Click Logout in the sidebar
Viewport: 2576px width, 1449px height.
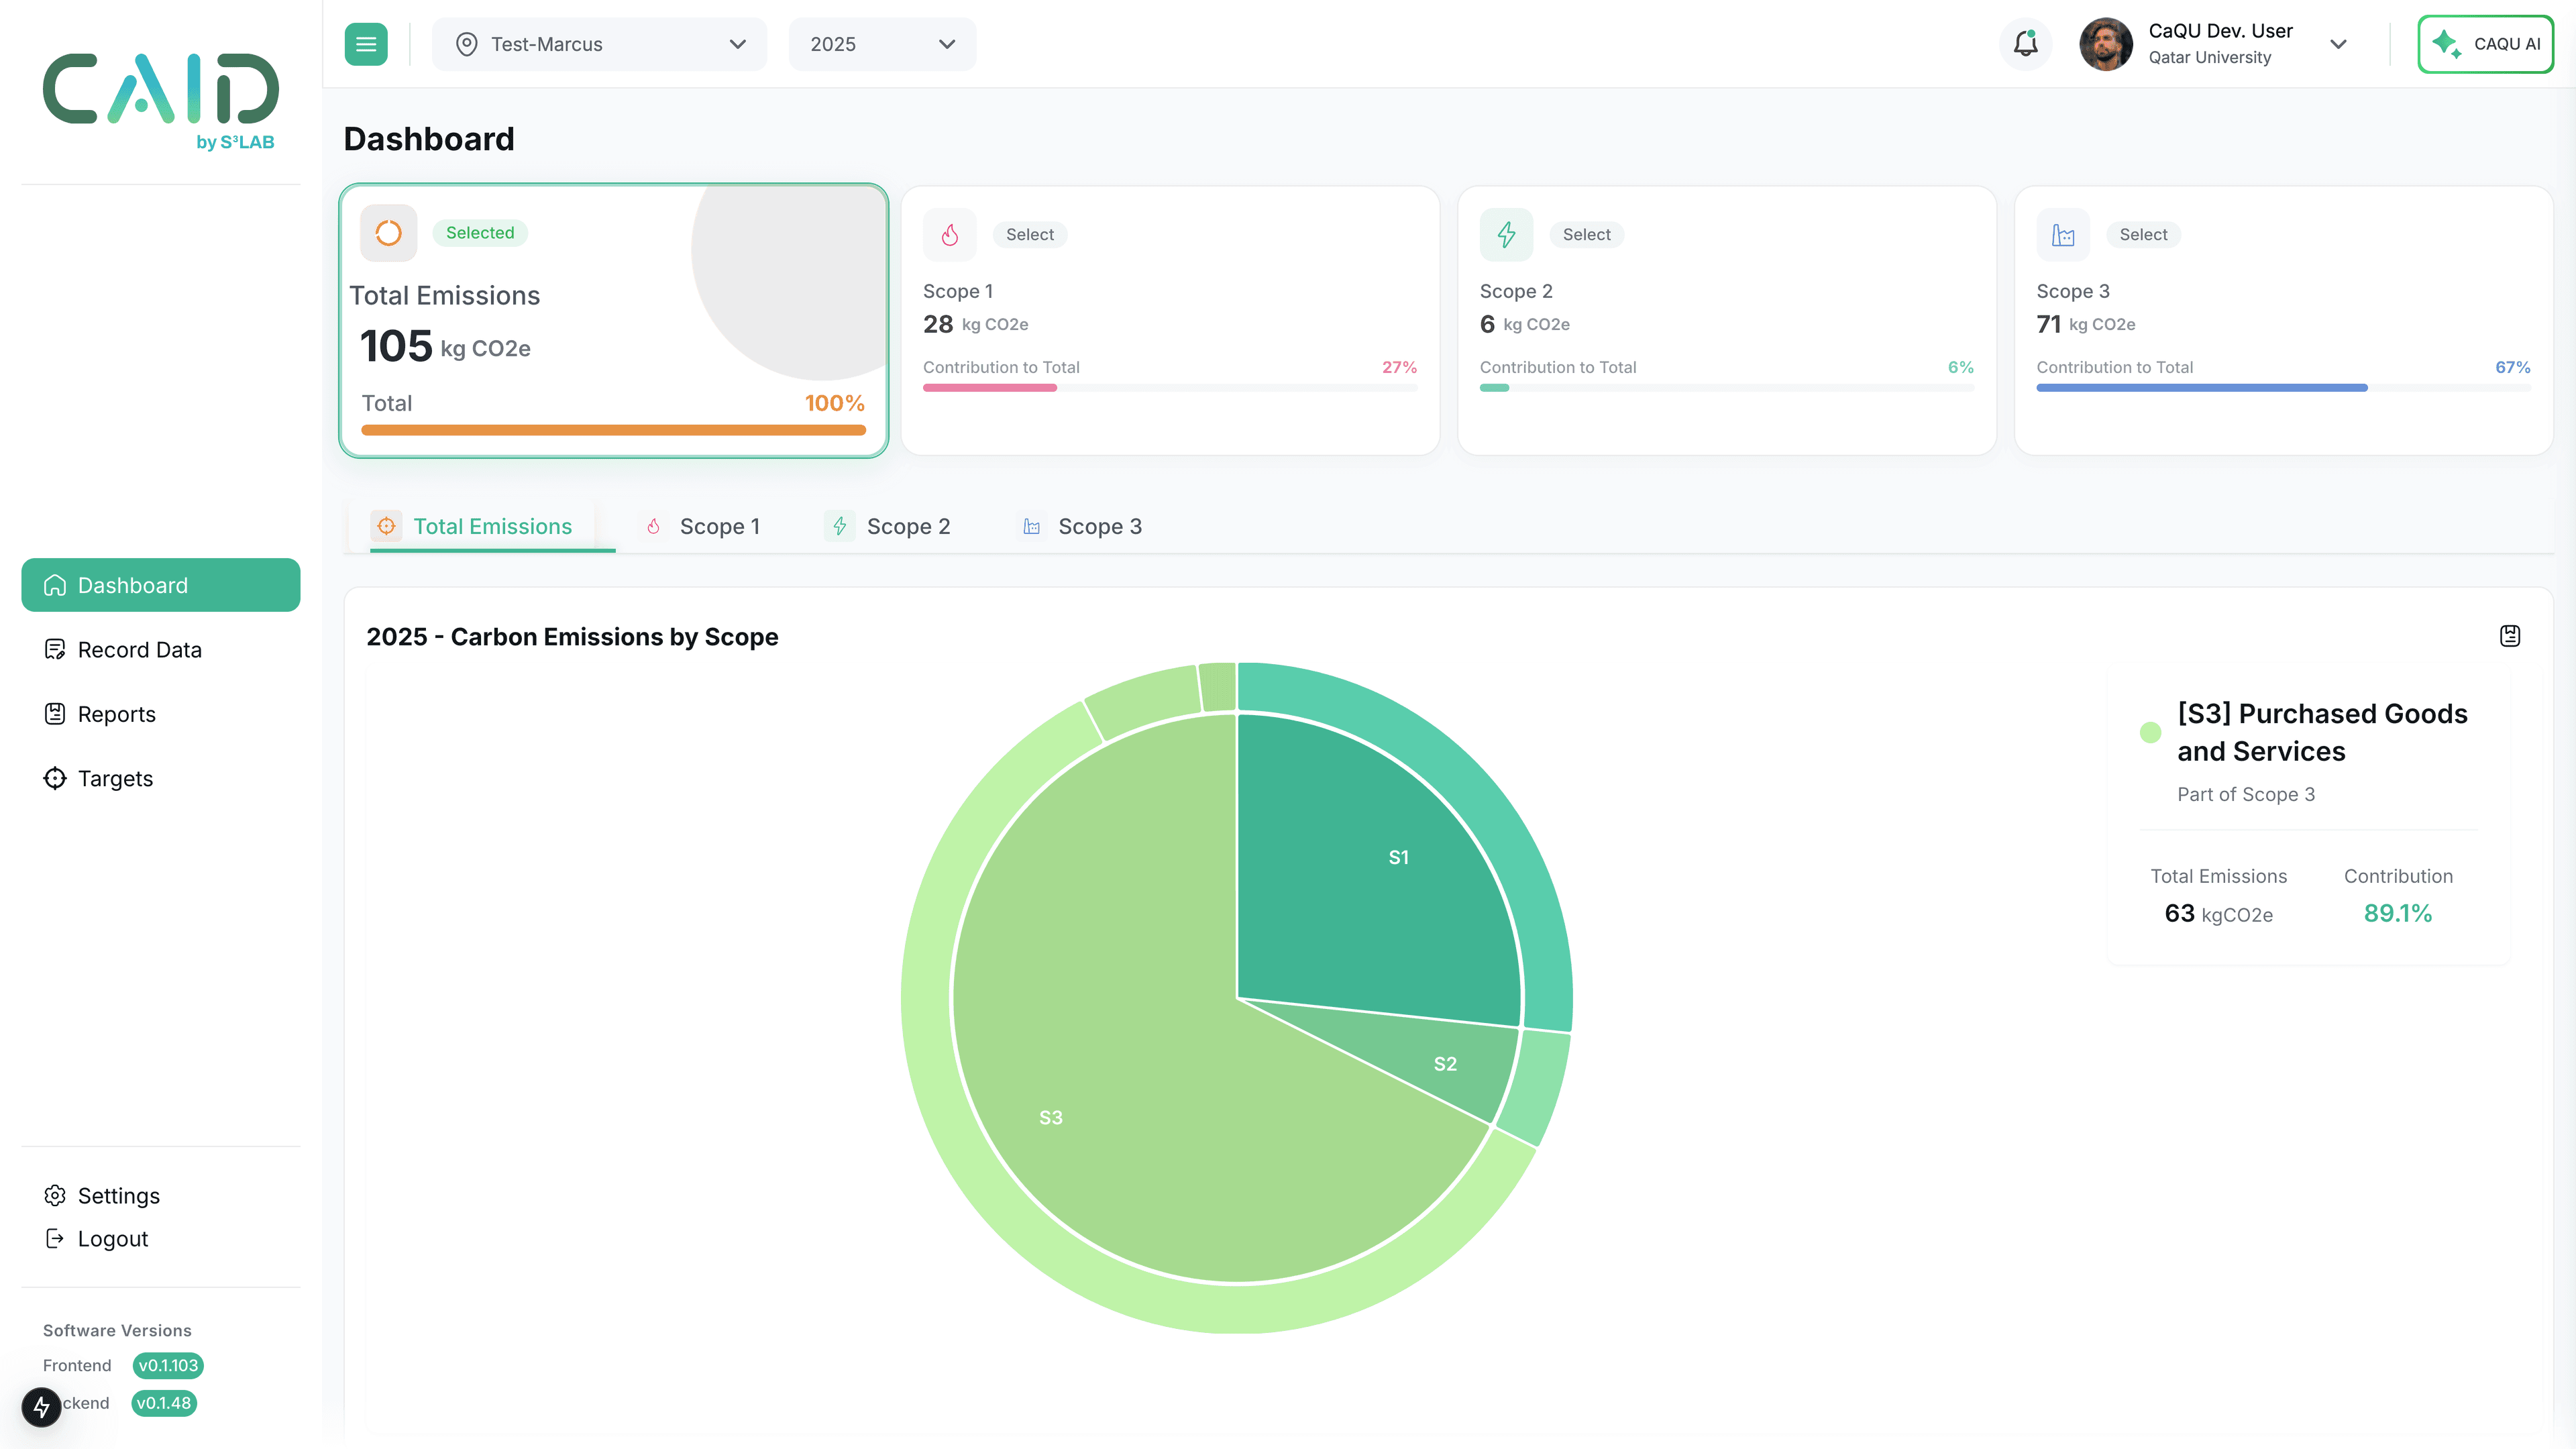(x=112, y=1238)
